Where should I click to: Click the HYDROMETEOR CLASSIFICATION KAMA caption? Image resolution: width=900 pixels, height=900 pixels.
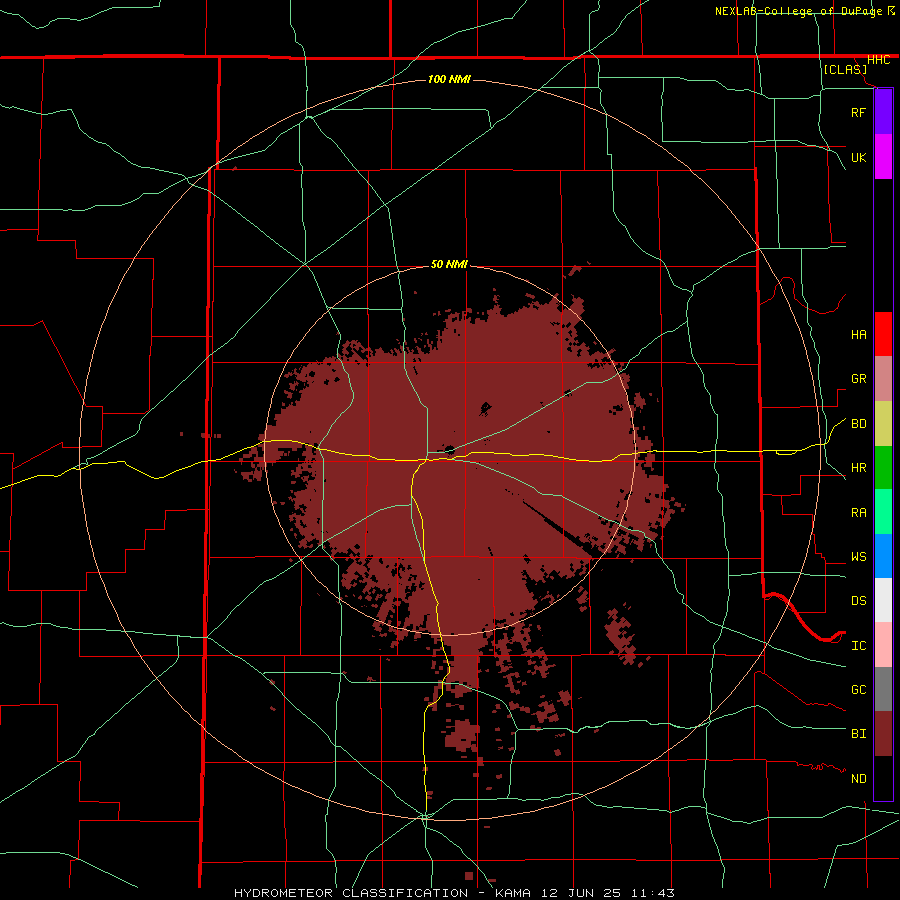pos(454,893)
